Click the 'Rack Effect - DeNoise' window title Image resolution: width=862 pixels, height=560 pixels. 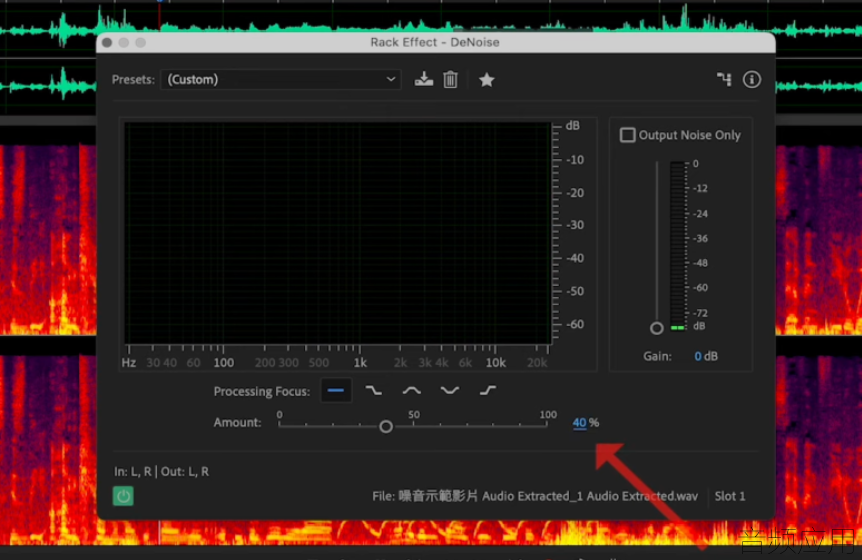tap(435, 42)
